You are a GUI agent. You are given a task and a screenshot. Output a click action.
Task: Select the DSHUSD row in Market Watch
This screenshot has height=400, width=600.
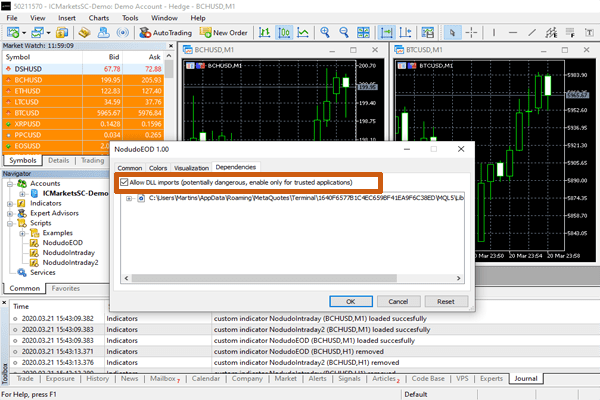[x=83, y=69]
